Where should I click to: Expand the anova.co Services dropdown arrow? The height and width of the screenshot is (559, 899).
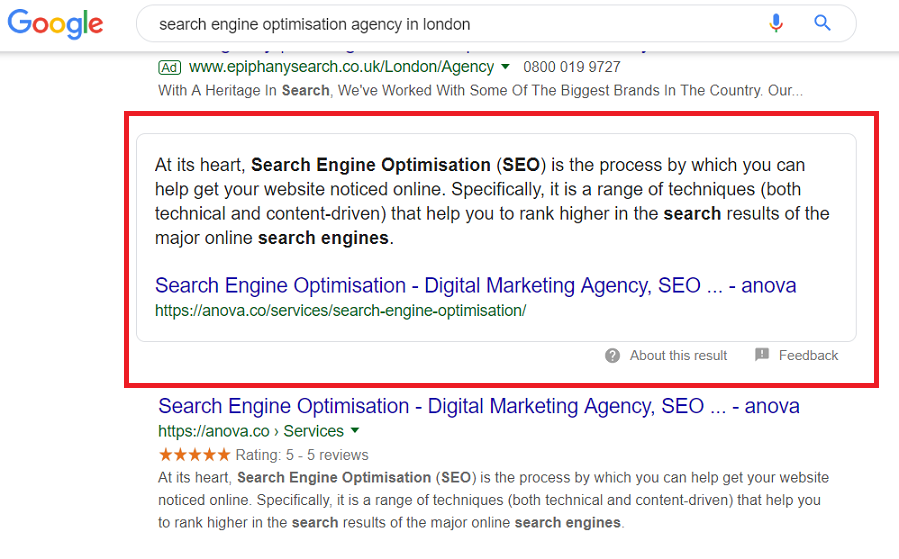[x=355, y=431]
